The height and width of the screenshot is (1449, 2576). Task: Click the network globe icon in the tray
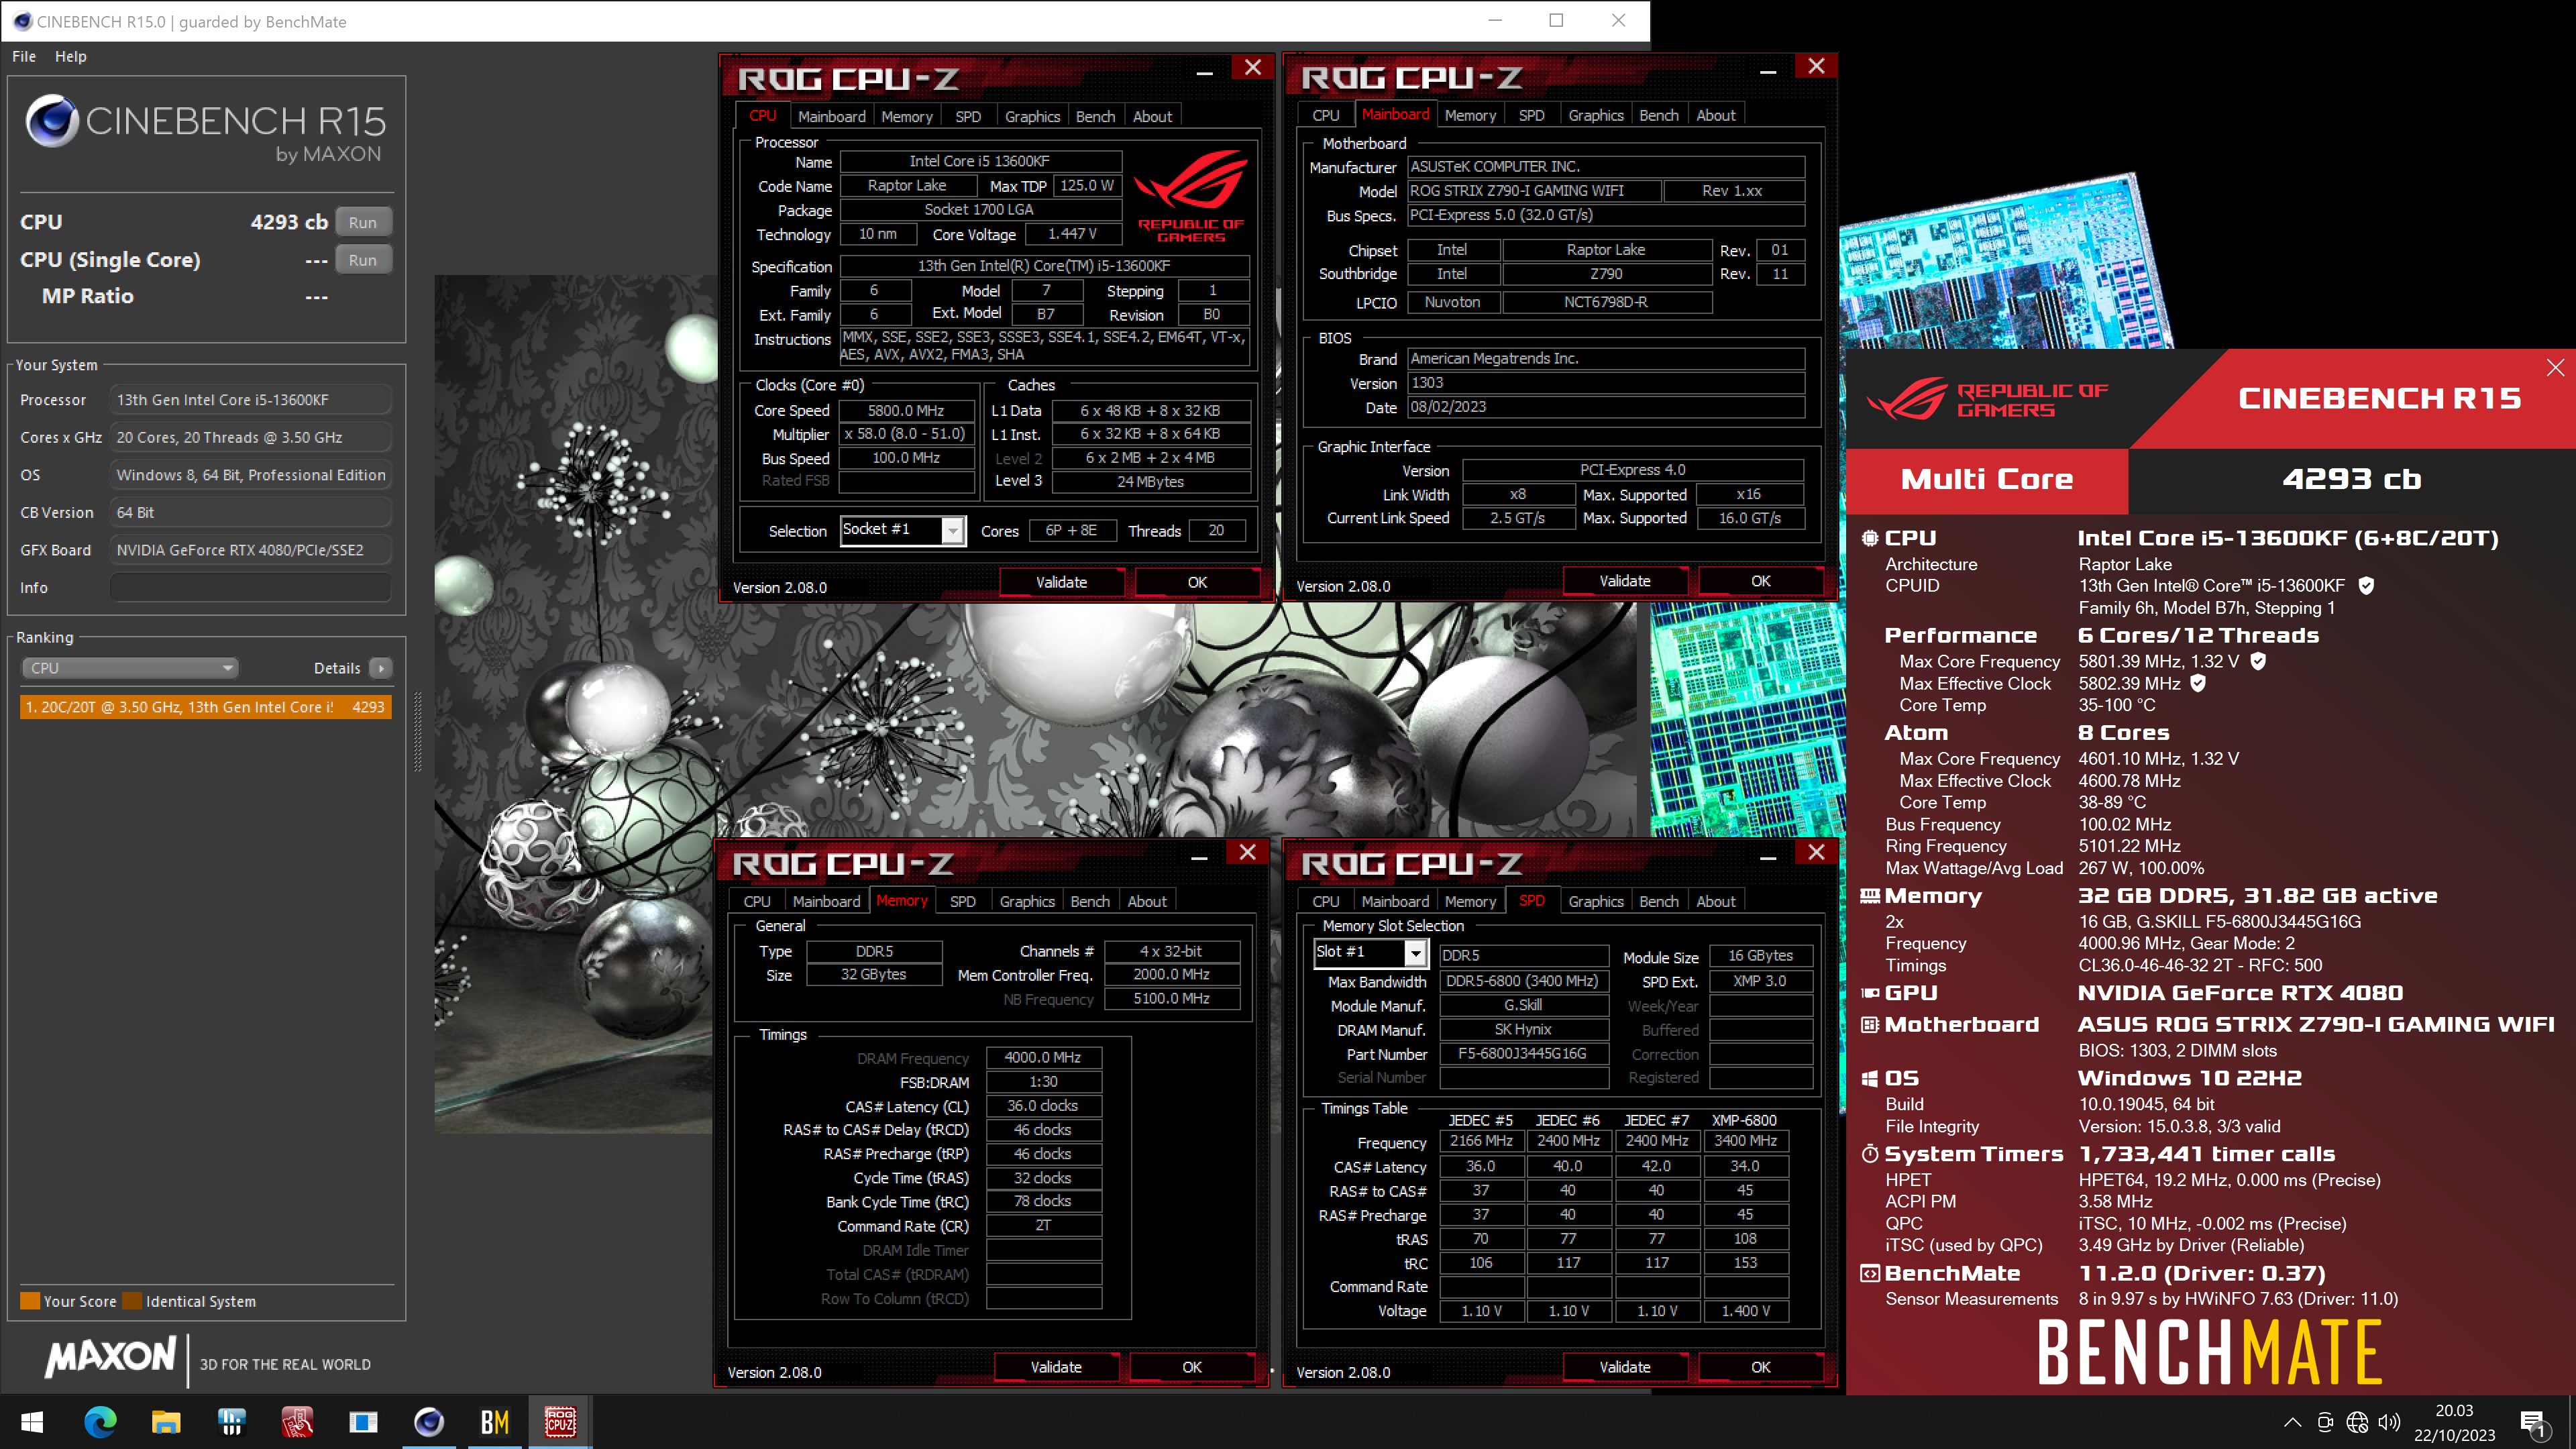point(2357,1422)
